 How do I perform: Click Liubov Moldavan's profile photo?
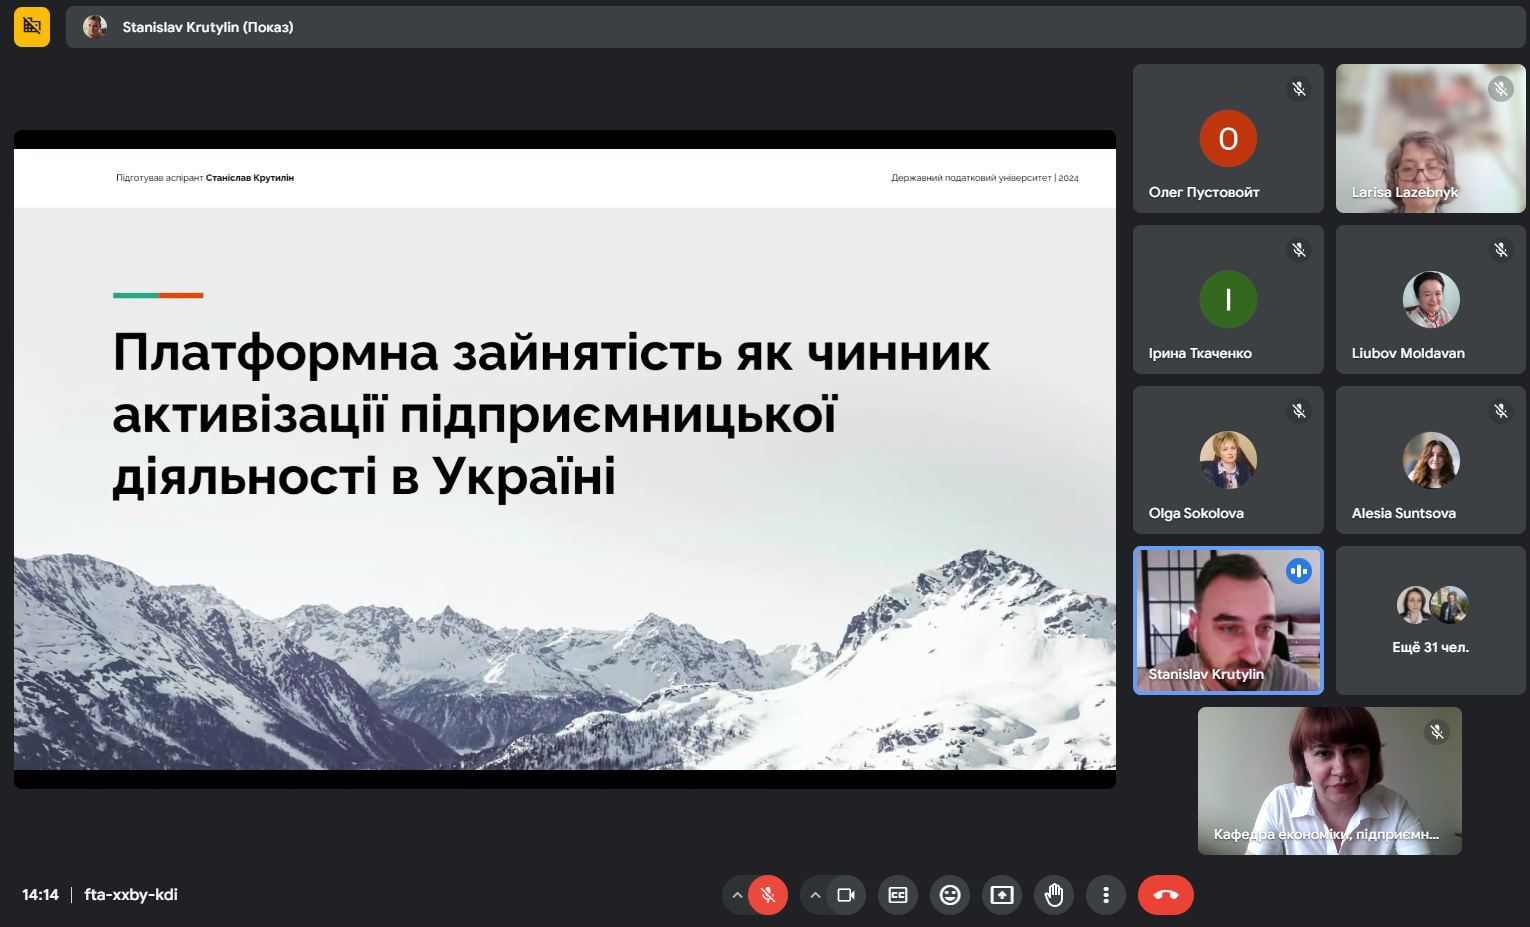tap(1431, 299)
